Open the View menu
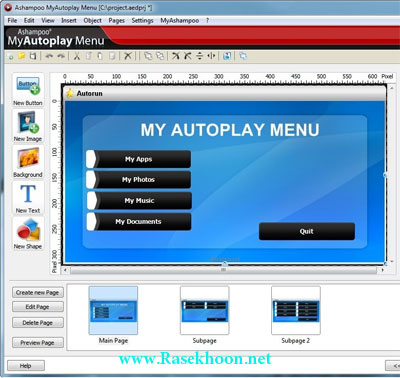The width and height of the screenshot is (400, 378). 48,21
